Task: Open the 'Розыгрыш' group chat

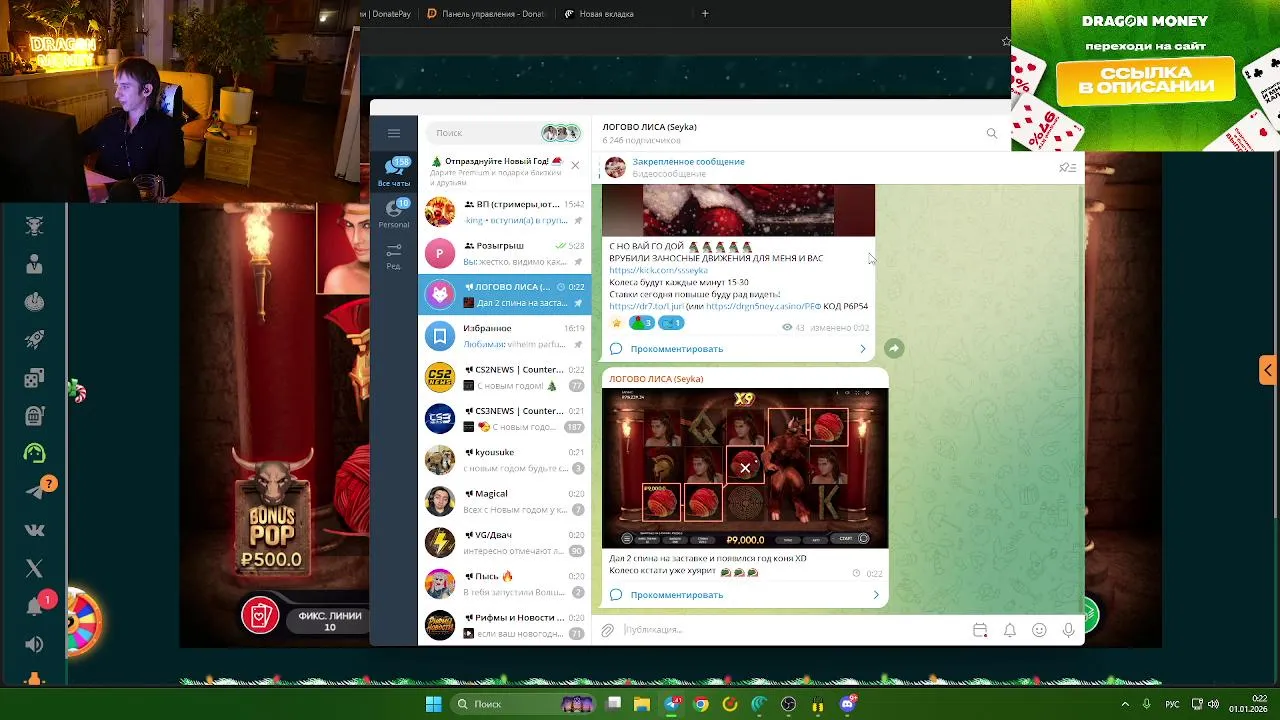Action: click(505, 253)
